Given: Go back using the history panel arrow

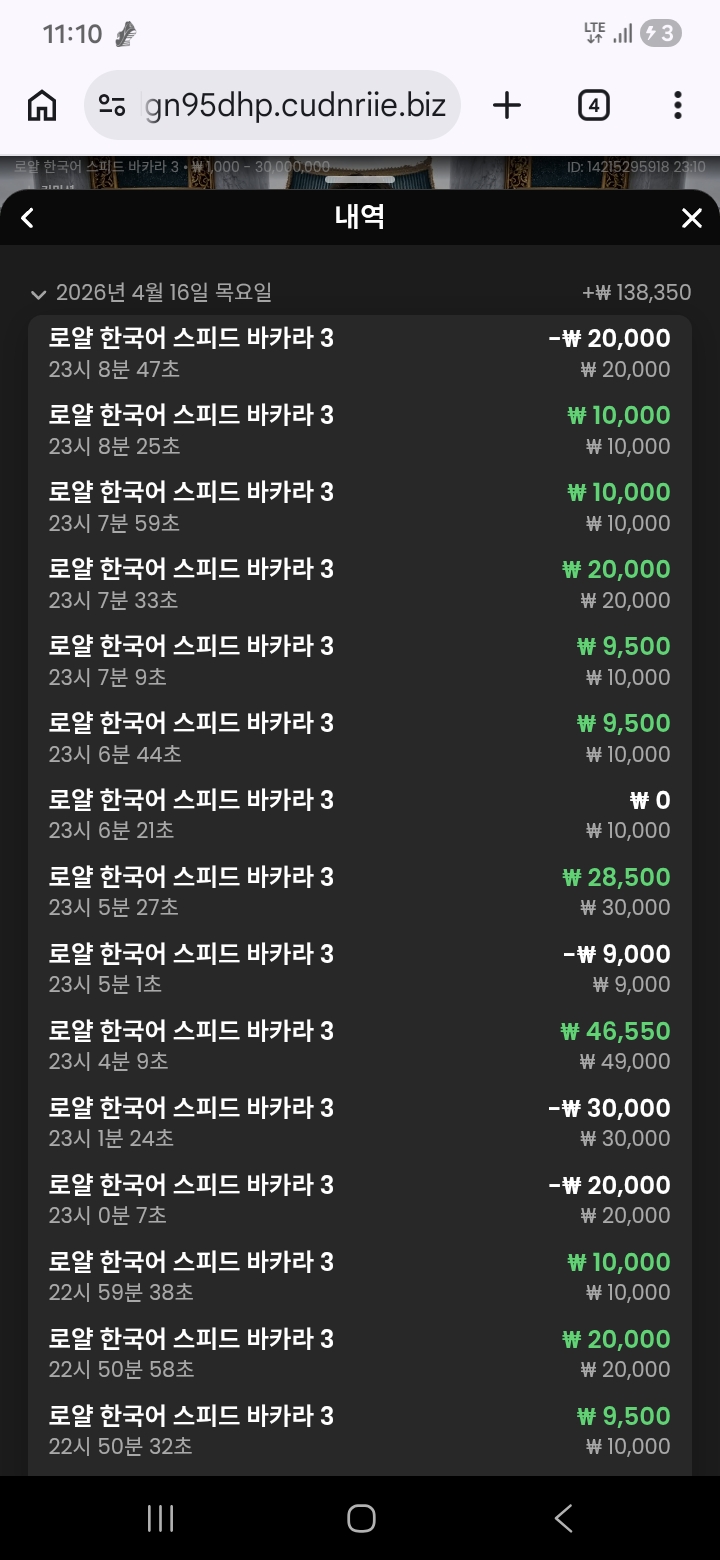Looking at the screenshot, I should coord(28,218).
